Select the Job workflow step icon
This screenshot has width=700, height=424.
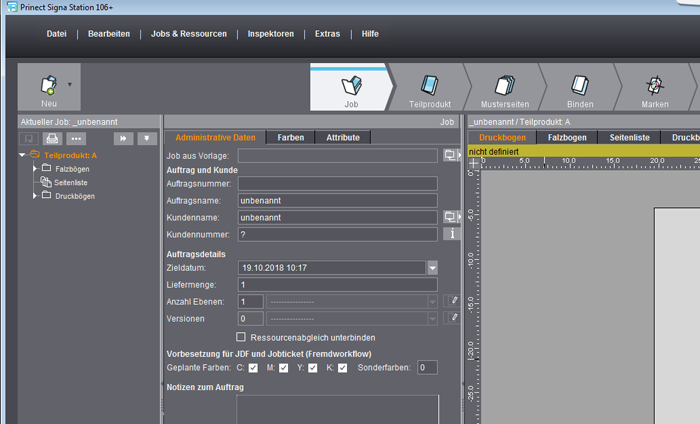click(351, 85)
